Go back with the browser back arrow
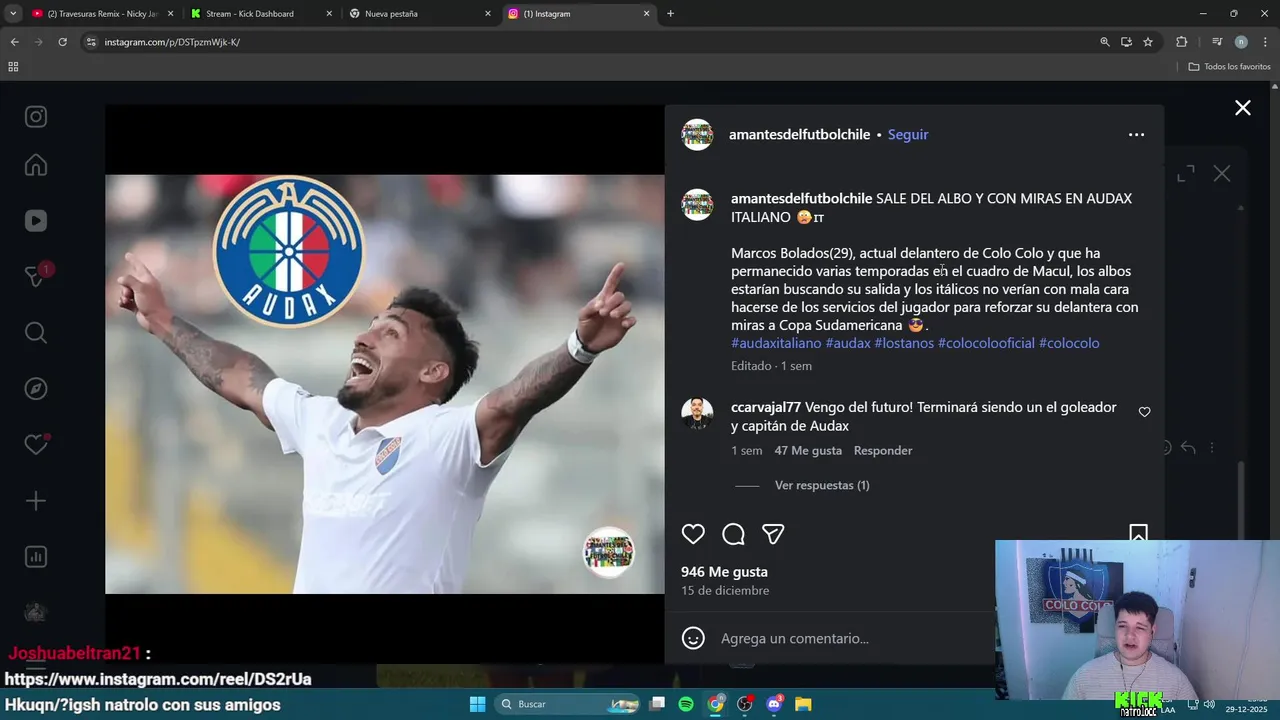1280x720 pixels. click(x=14, y=42)
